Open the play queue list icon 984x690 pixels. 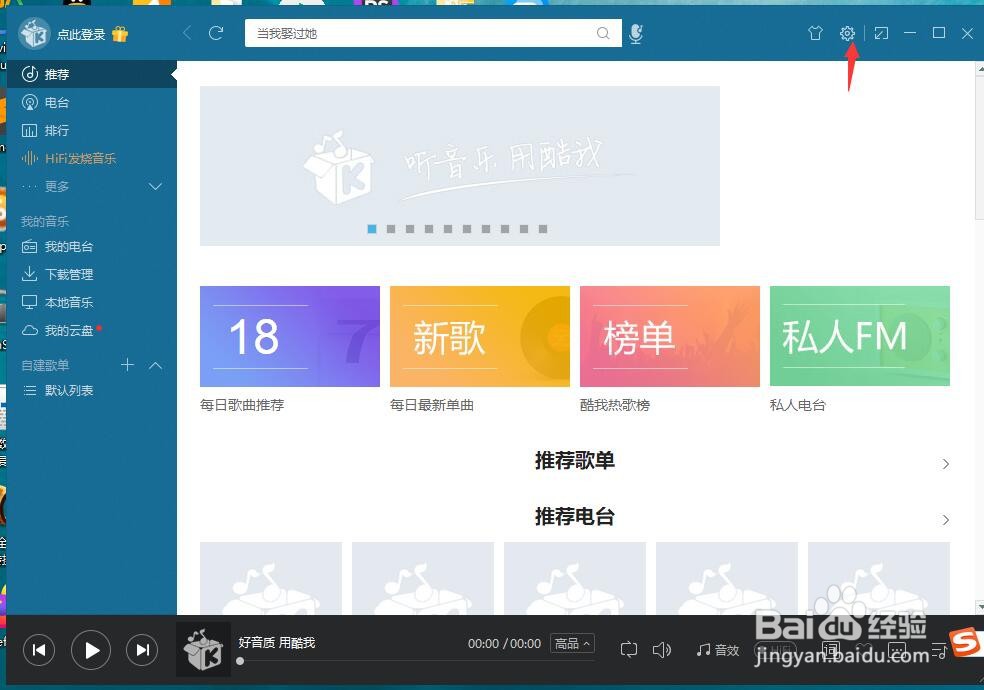(x=939, y=650)
